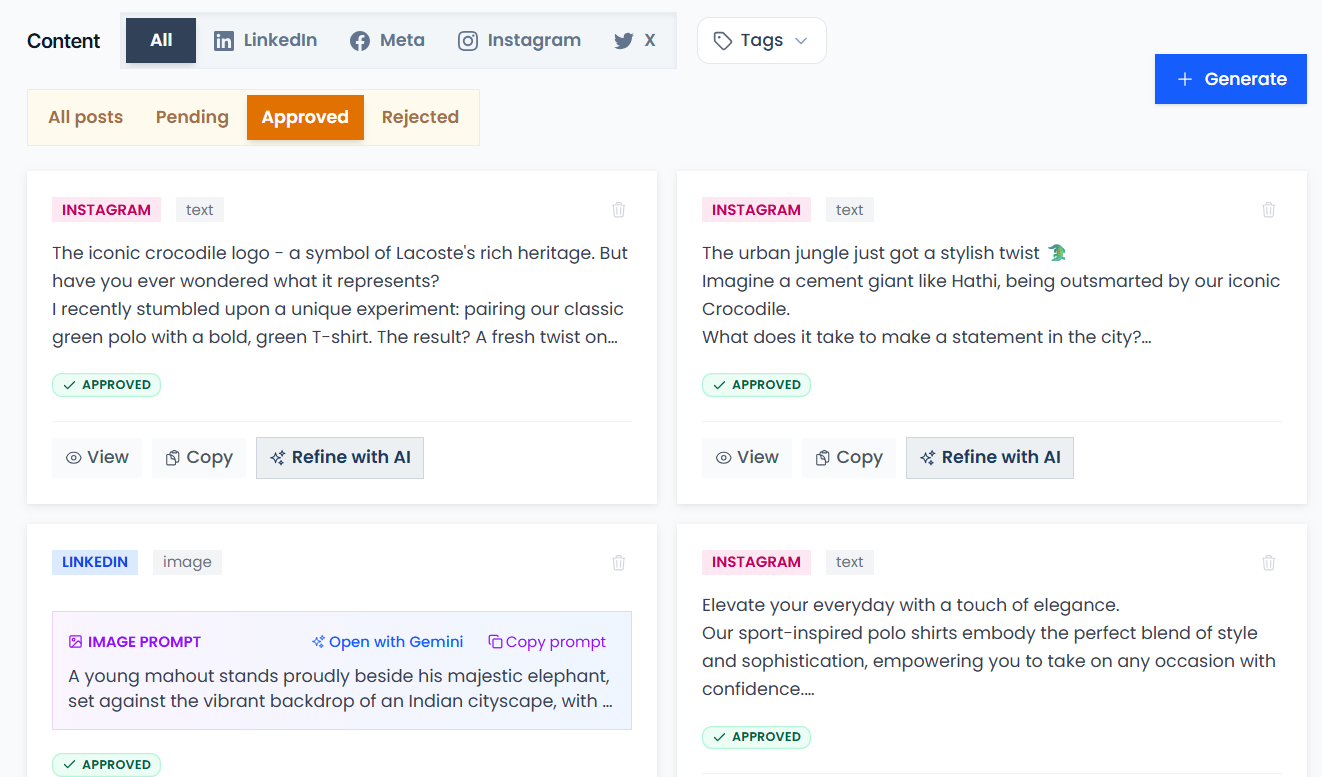Delete the crocodile logo heritage post
1322x777 pixels.
(x=619, y=210)
